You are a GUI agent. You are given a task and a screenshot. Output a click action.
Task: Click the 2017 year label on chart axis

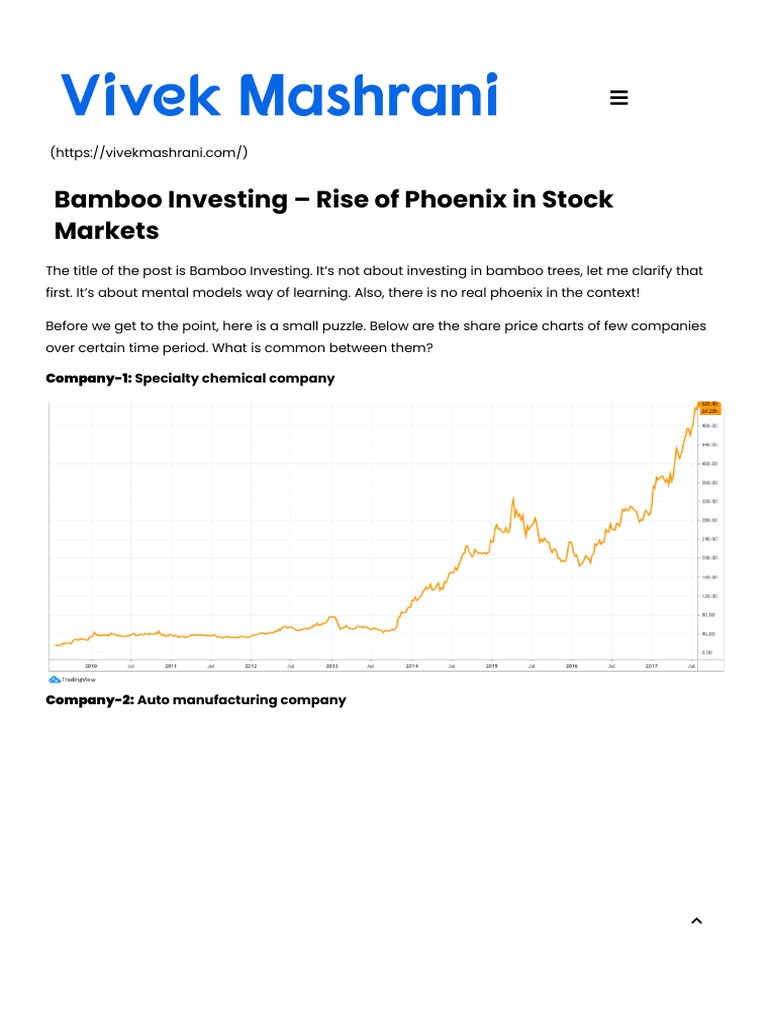click(x=651, y=665)
